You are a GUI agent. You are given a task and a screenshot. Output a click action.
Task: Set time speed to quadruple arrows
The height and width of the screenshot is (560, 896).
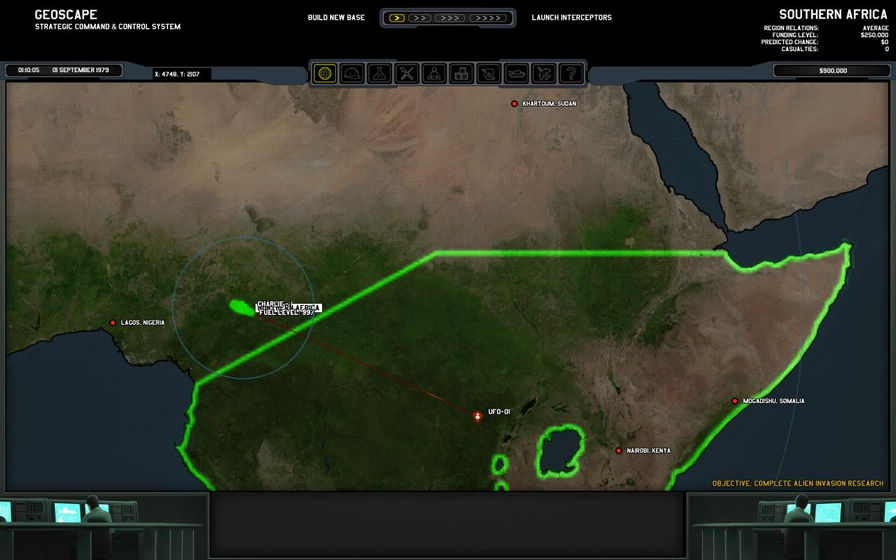(489, 18)
